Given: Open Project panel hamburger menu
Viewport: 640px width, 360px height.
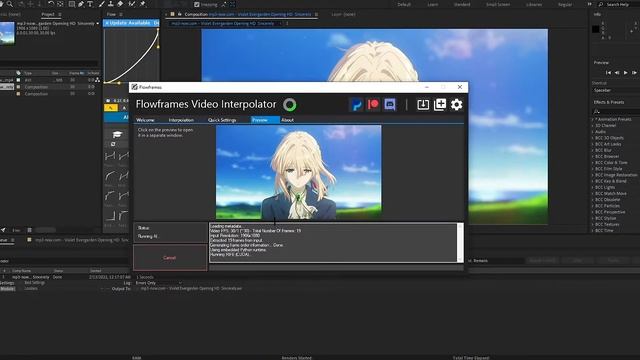Looking at the screenshot, I should 60,14.
